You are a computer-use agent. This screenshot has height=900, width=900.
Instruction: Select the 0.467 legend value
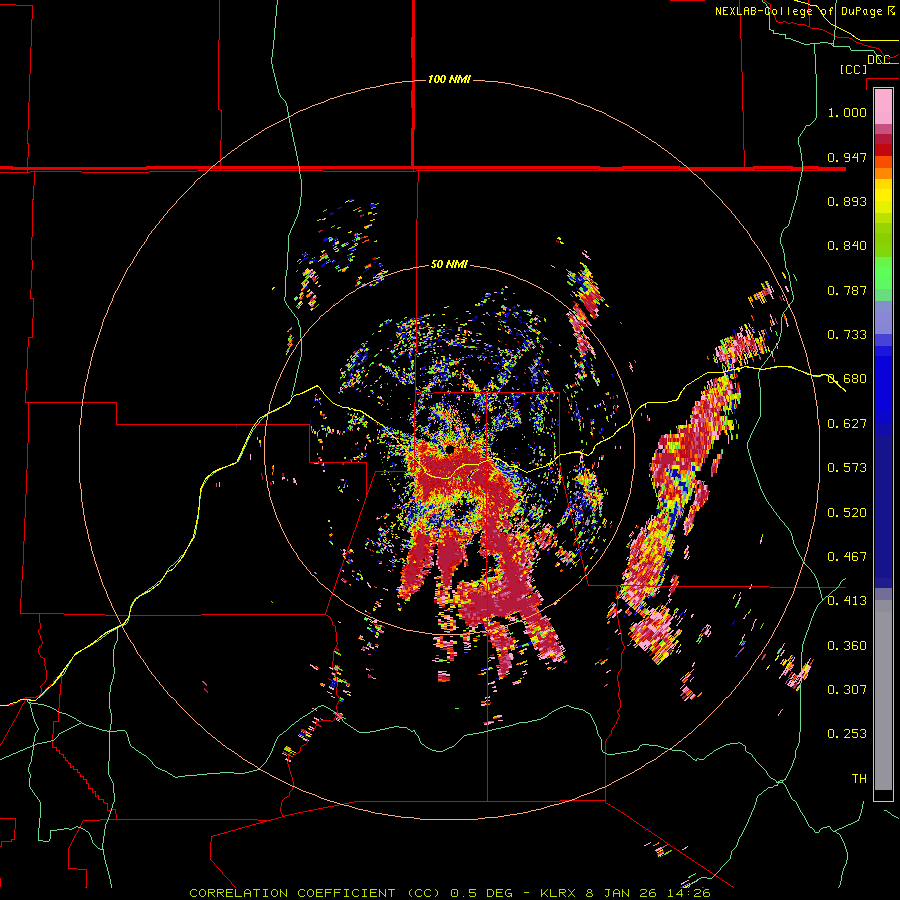847,557
